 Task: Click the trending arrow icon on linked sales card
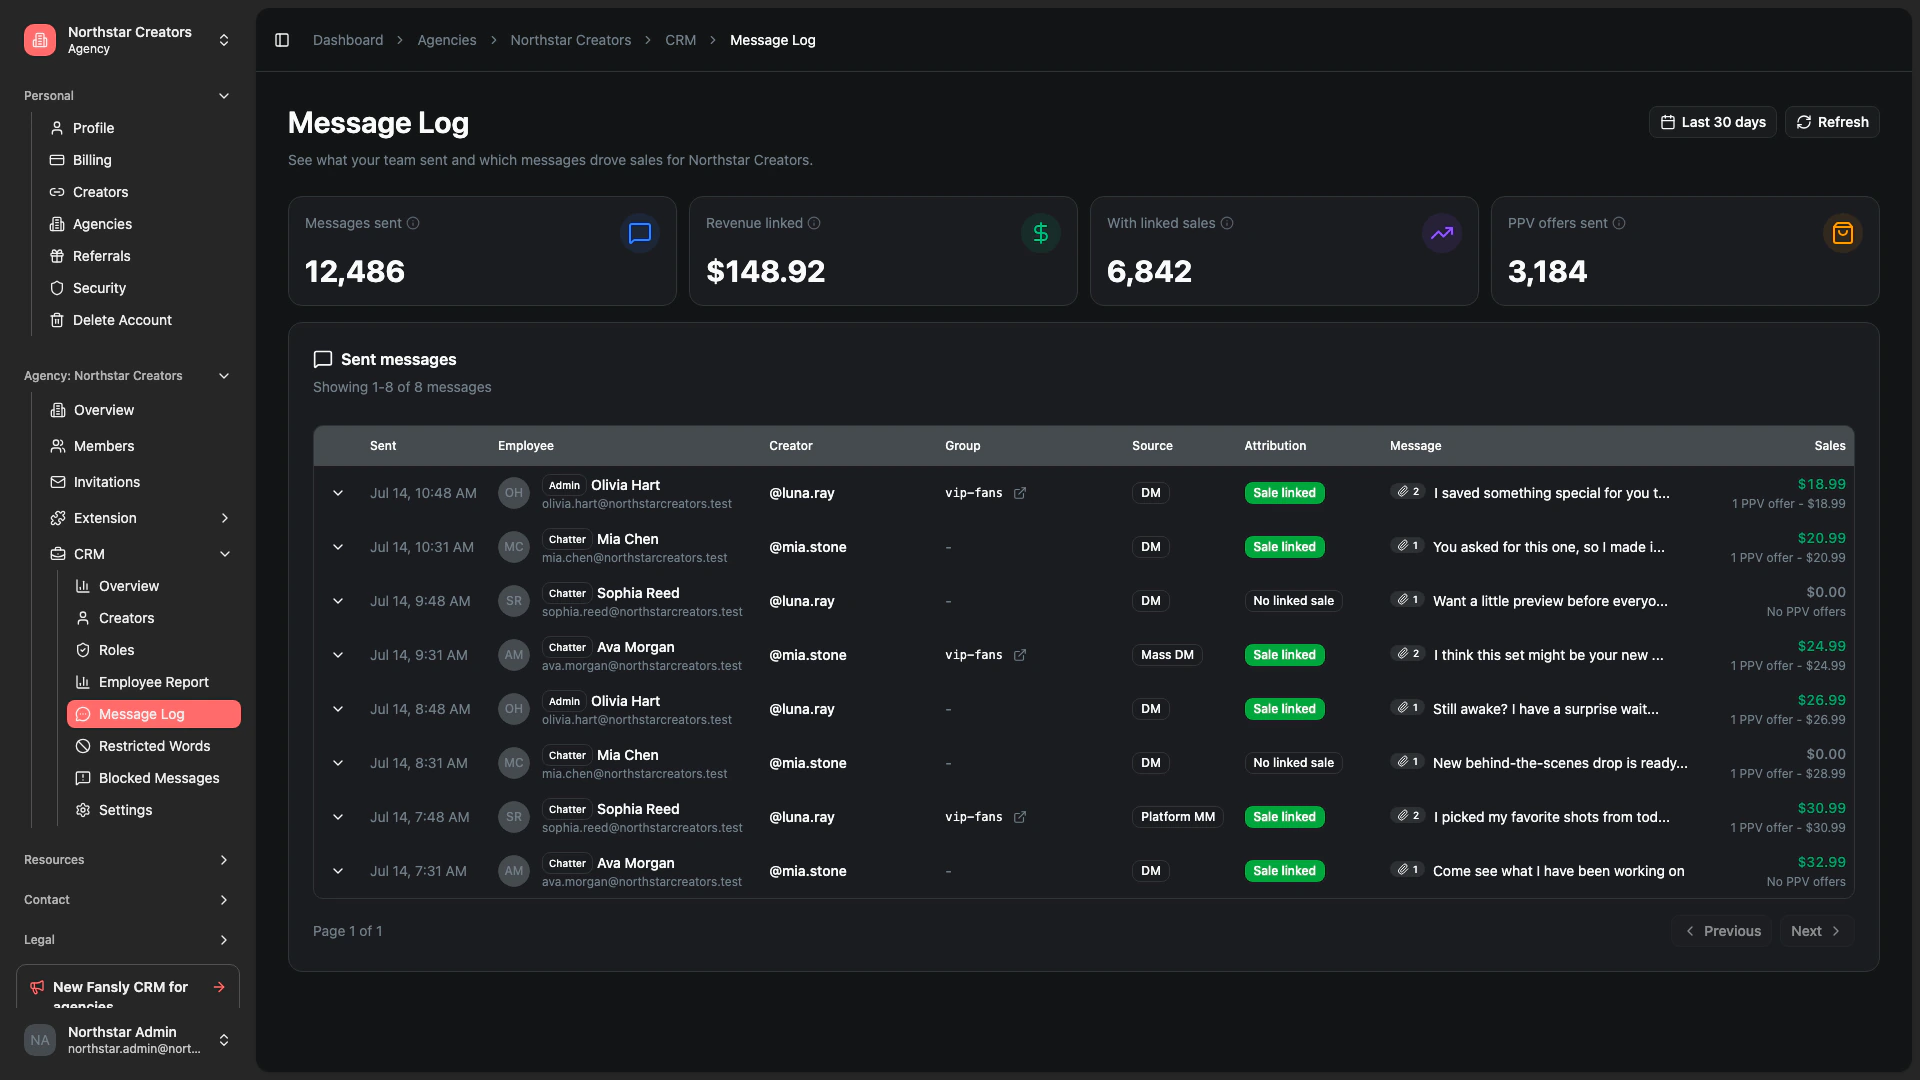pyautogui.click(x=1442, y=233)
